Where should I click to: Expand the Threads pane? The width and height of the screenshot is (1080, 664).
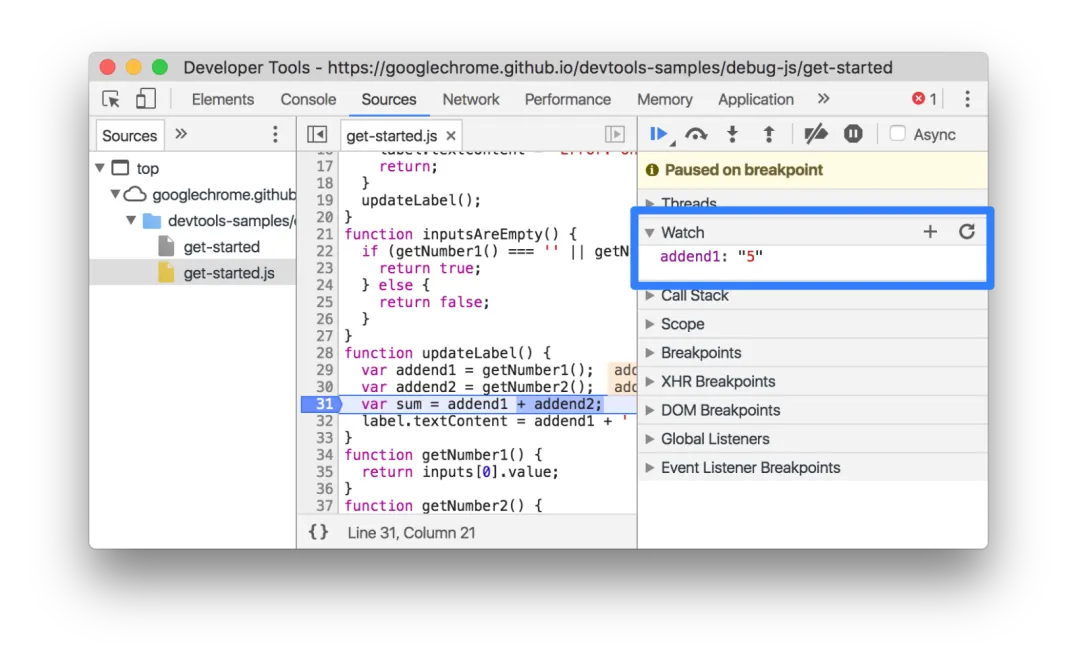point(650,203)
